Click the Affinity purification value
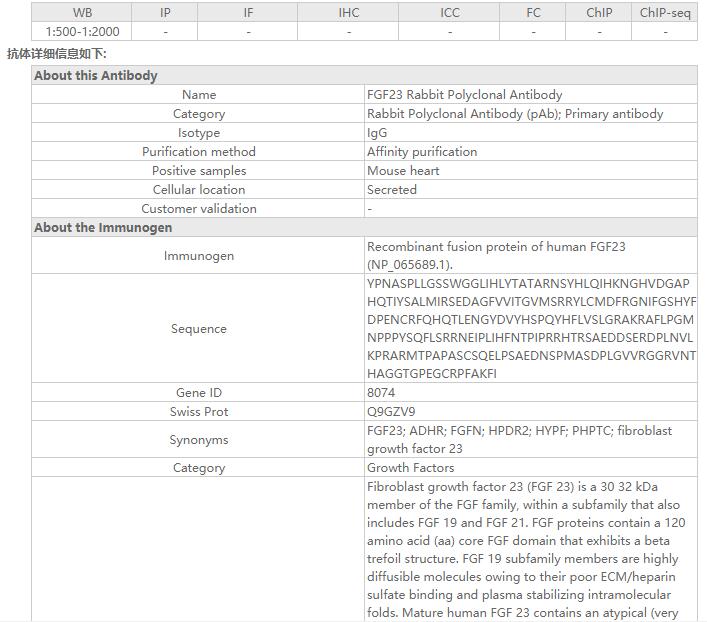 (x=422, y=152)
